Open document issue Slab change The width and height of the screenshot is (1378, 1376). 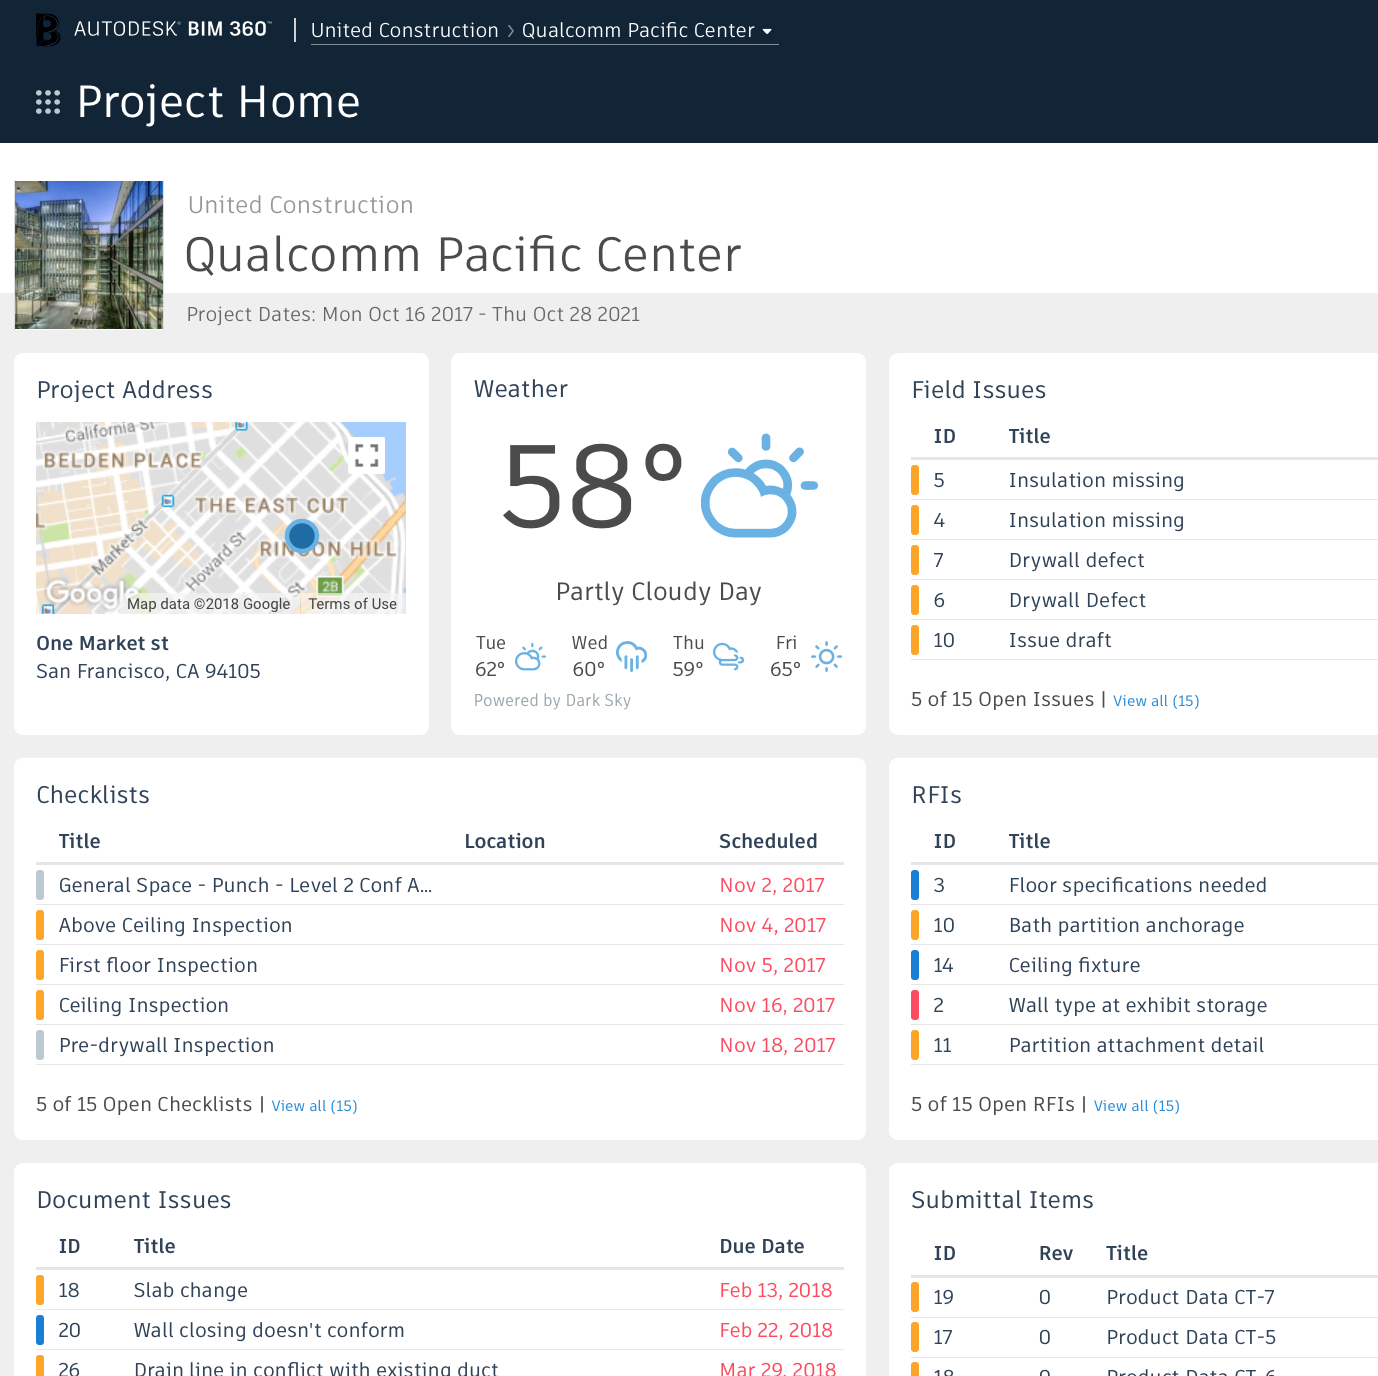(440, 1290)
